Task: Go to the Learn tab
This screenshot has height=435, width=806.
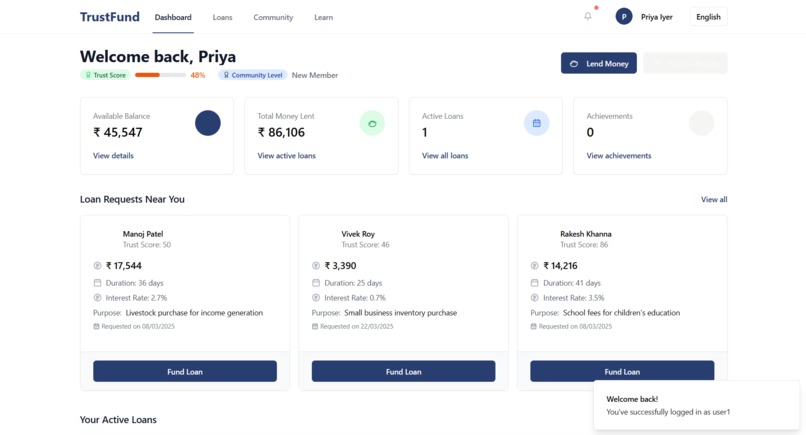Action: [323, 17]
